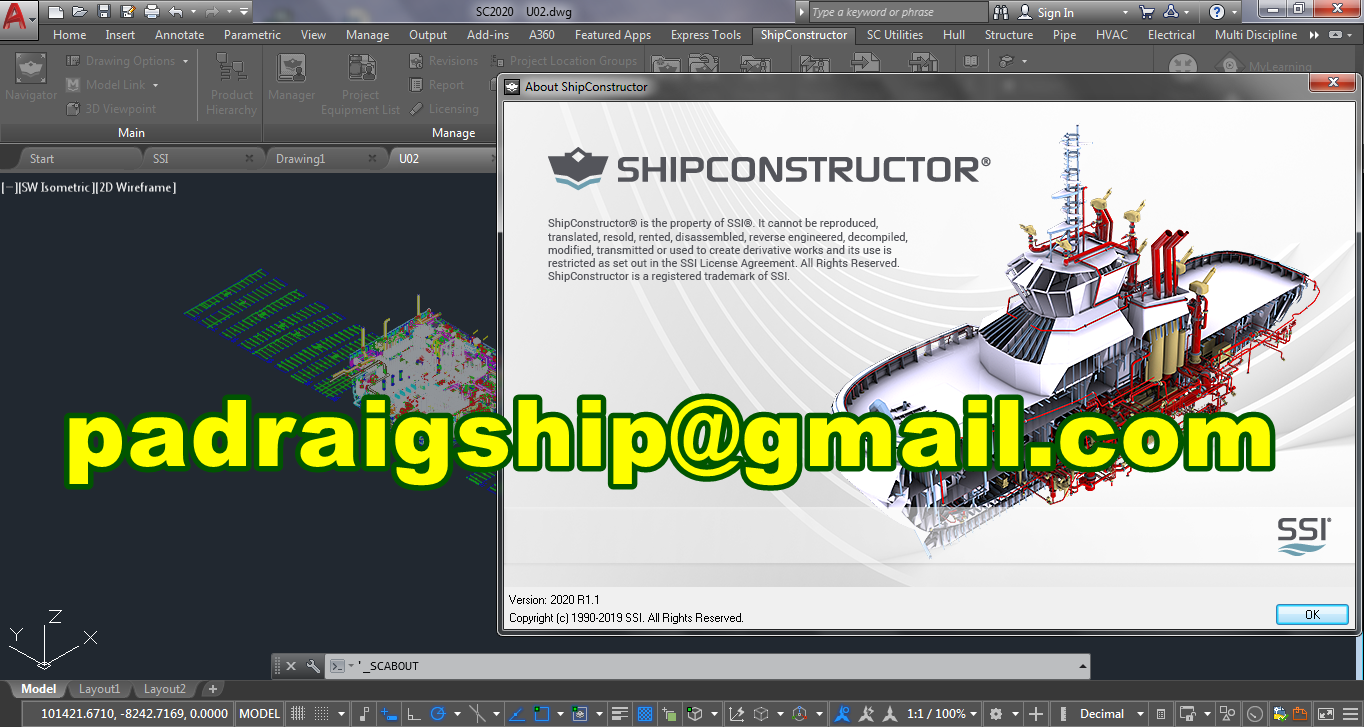Add a new layout with plus button
Image resolution: width=1364 pixels, height=727 pixels.
coord(213,689)
